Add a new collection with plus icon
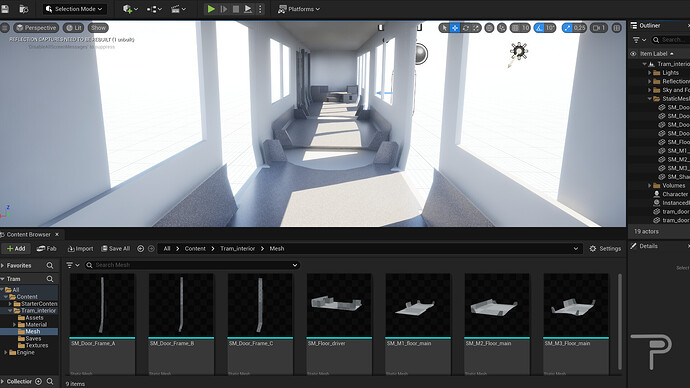The width and height of the screenshot is (690, 388). point(38,381)
